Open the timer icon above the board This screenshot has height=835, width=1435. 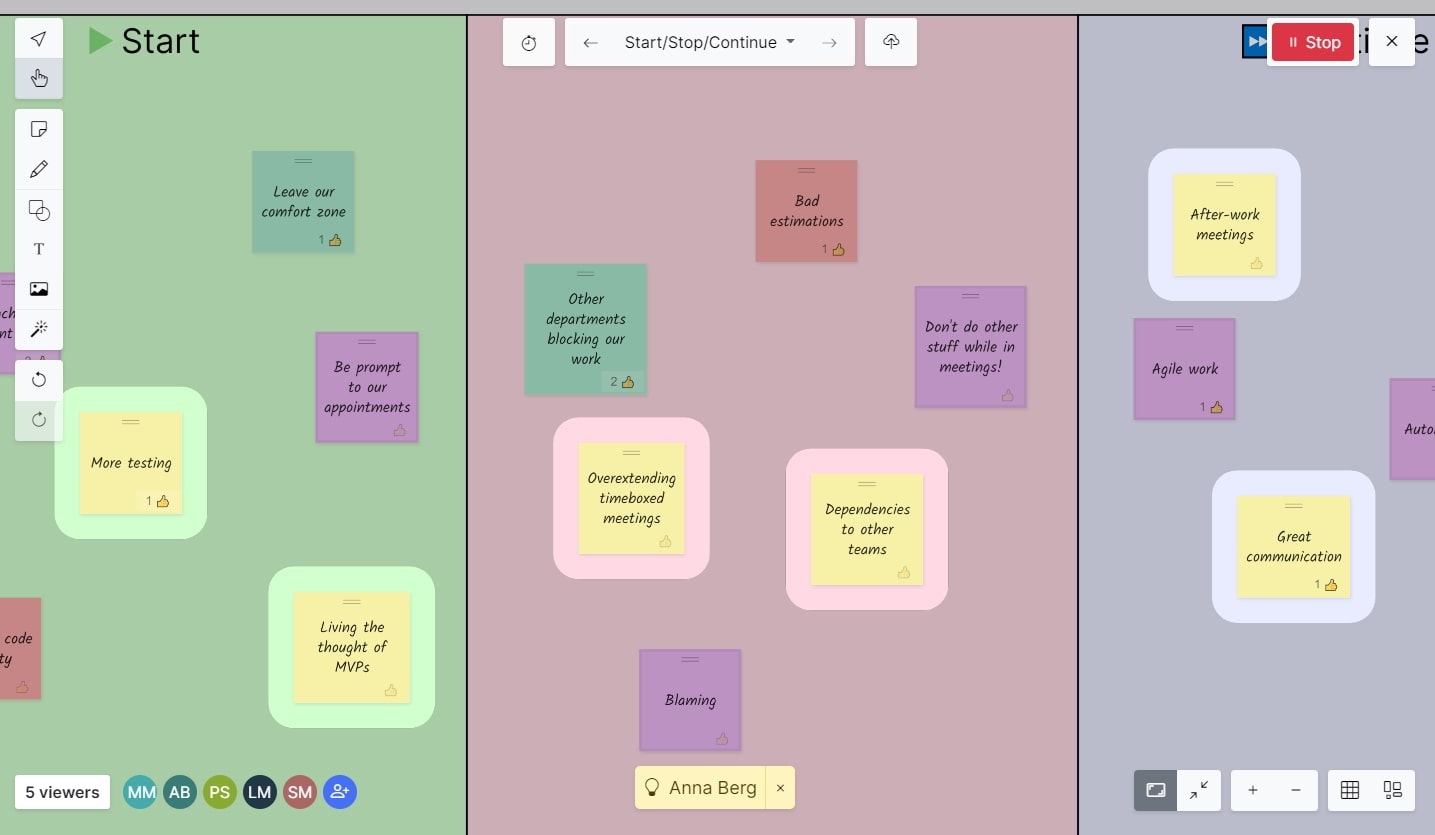coord(529,42)
